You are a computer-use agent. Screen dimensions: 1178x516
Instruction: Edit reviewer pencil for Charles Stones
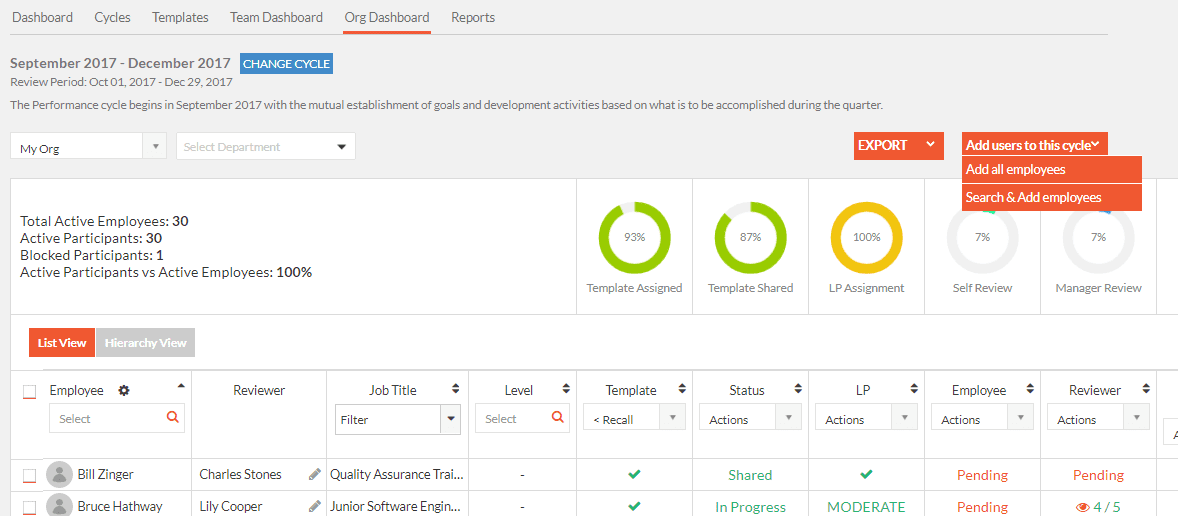(314, 475)
